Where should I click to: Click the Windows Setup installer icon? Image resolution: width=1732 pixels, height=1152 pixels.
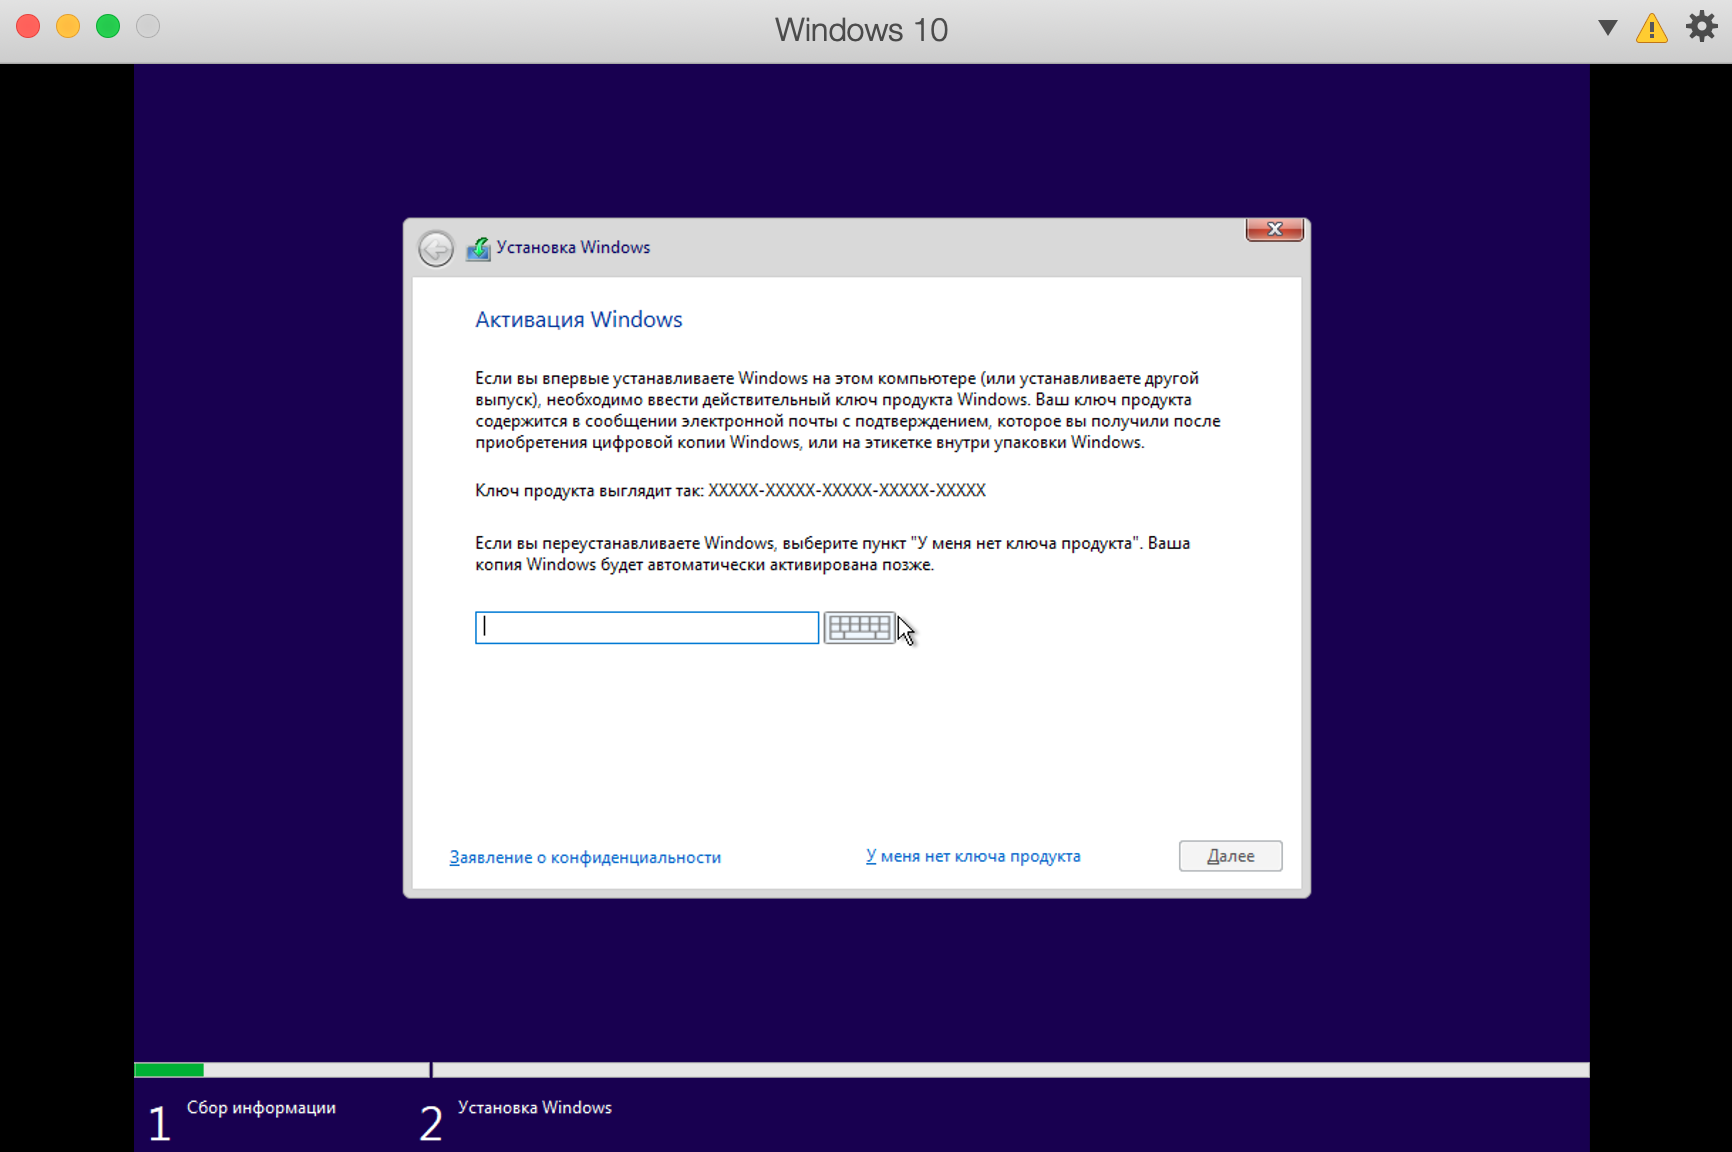click(478, 248)
